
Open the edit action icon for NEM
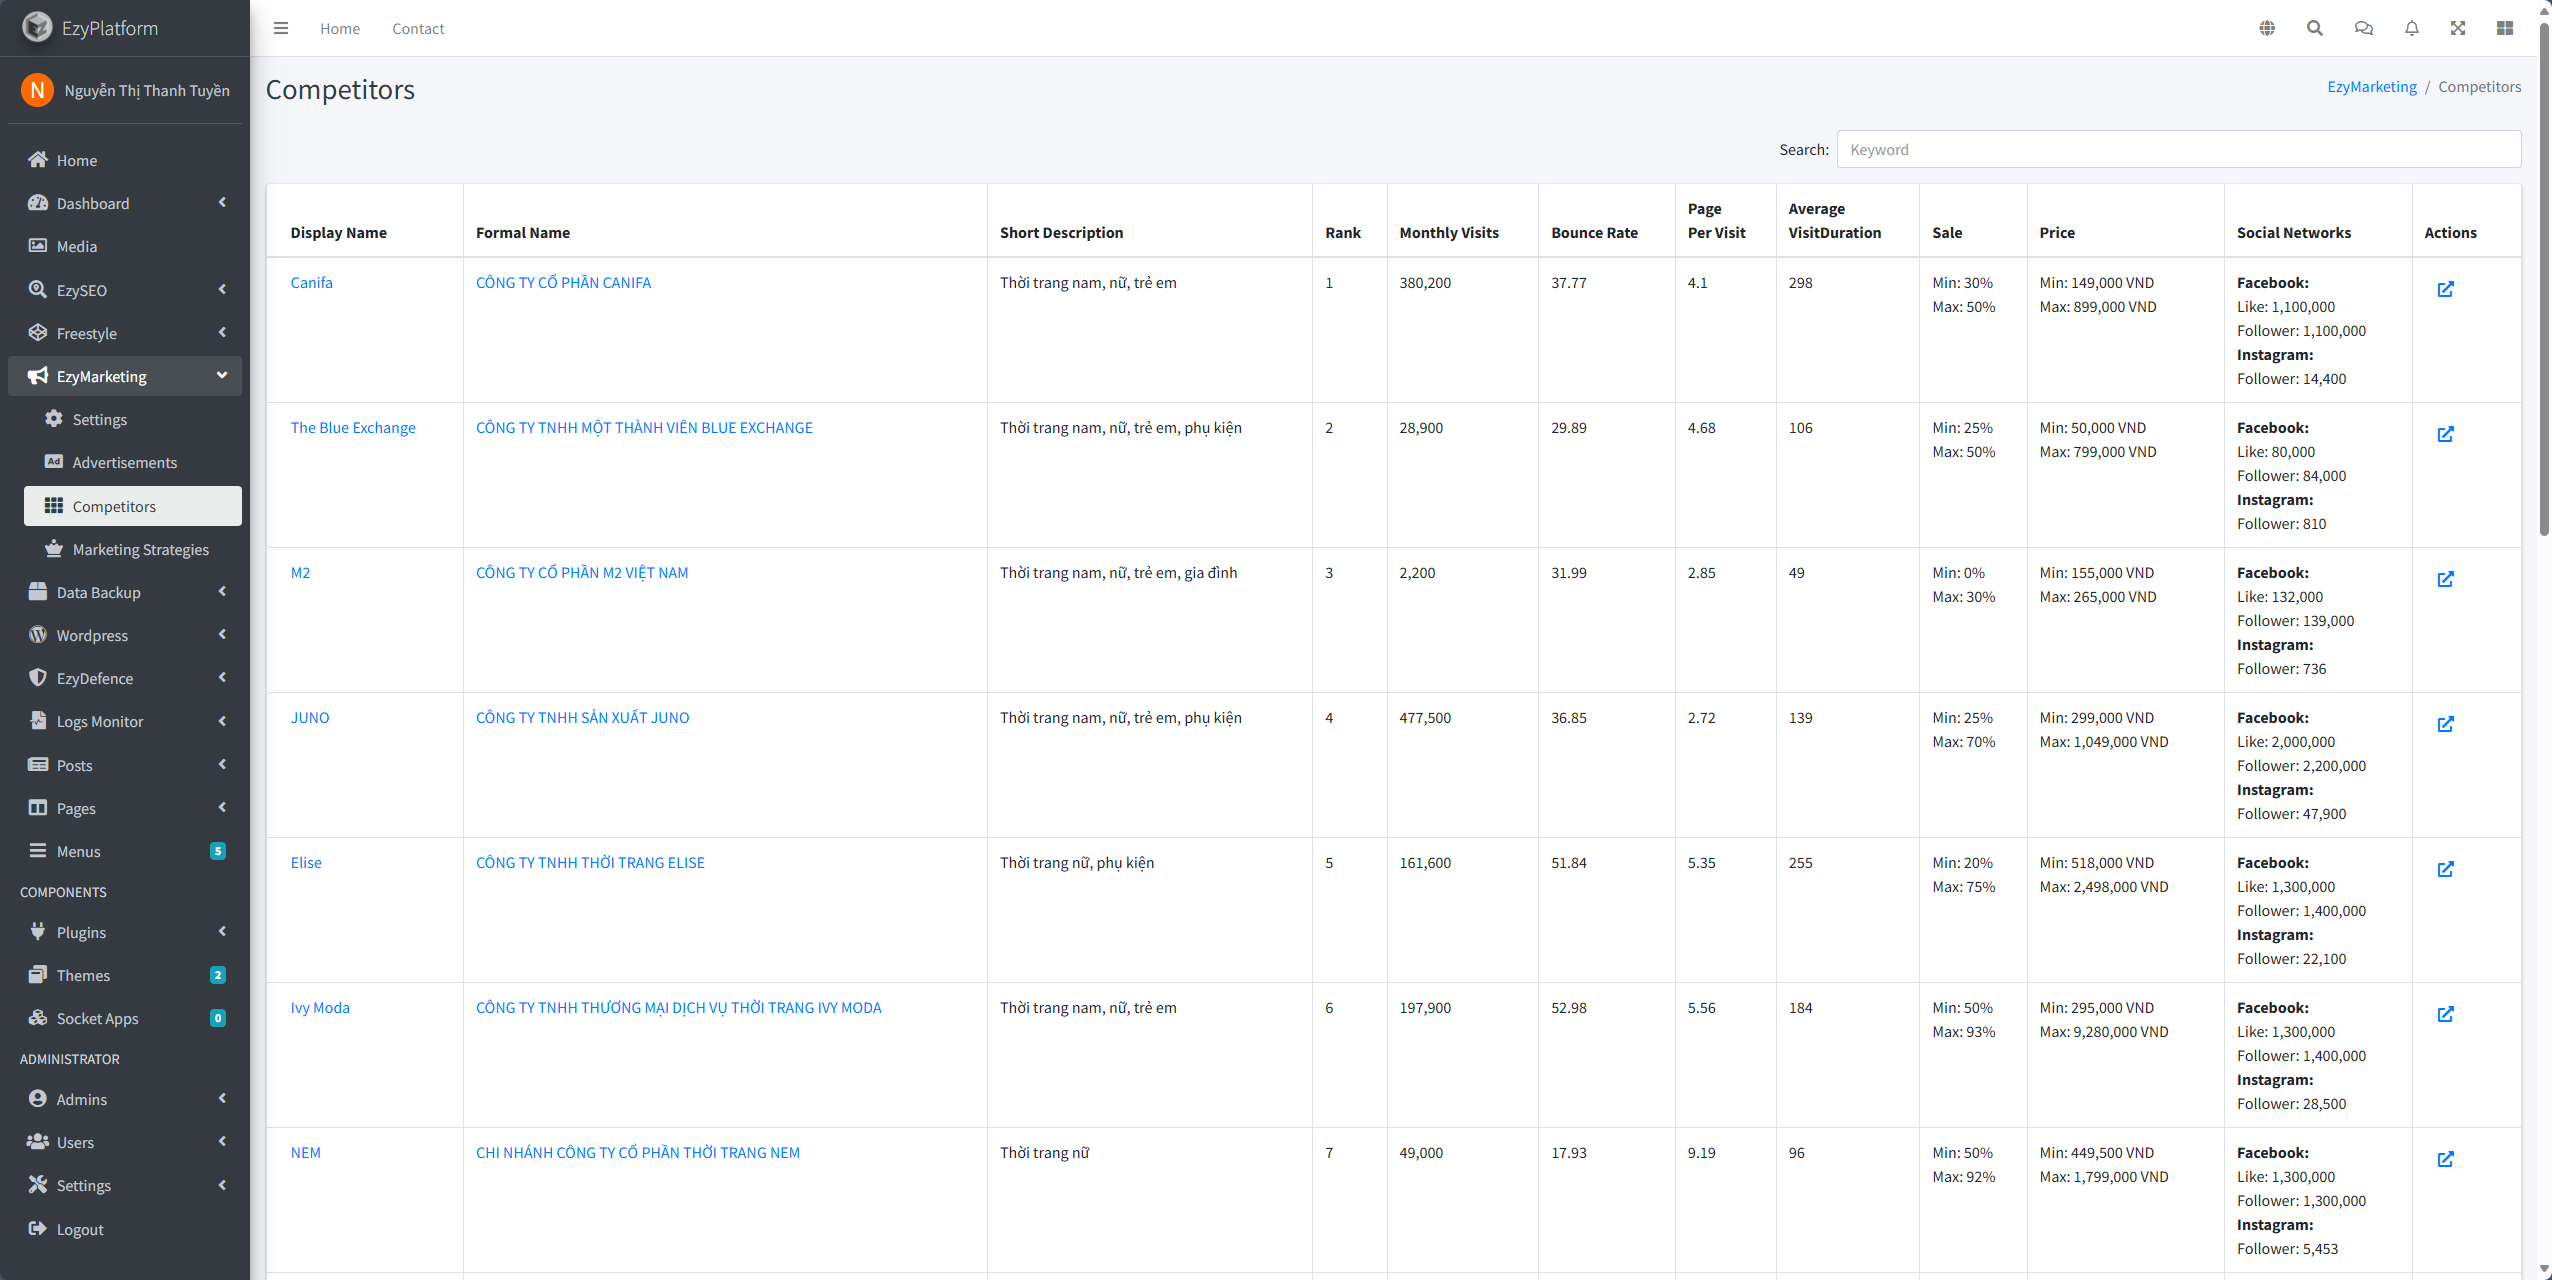(x=2446, y=1159)
